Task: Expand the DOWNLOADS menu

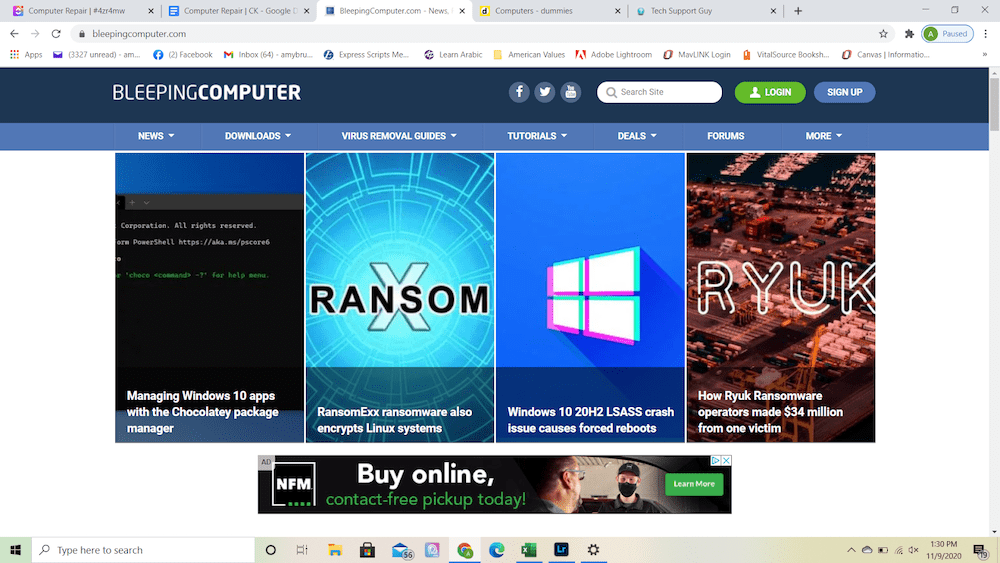Action: click(x=258, y=136)
